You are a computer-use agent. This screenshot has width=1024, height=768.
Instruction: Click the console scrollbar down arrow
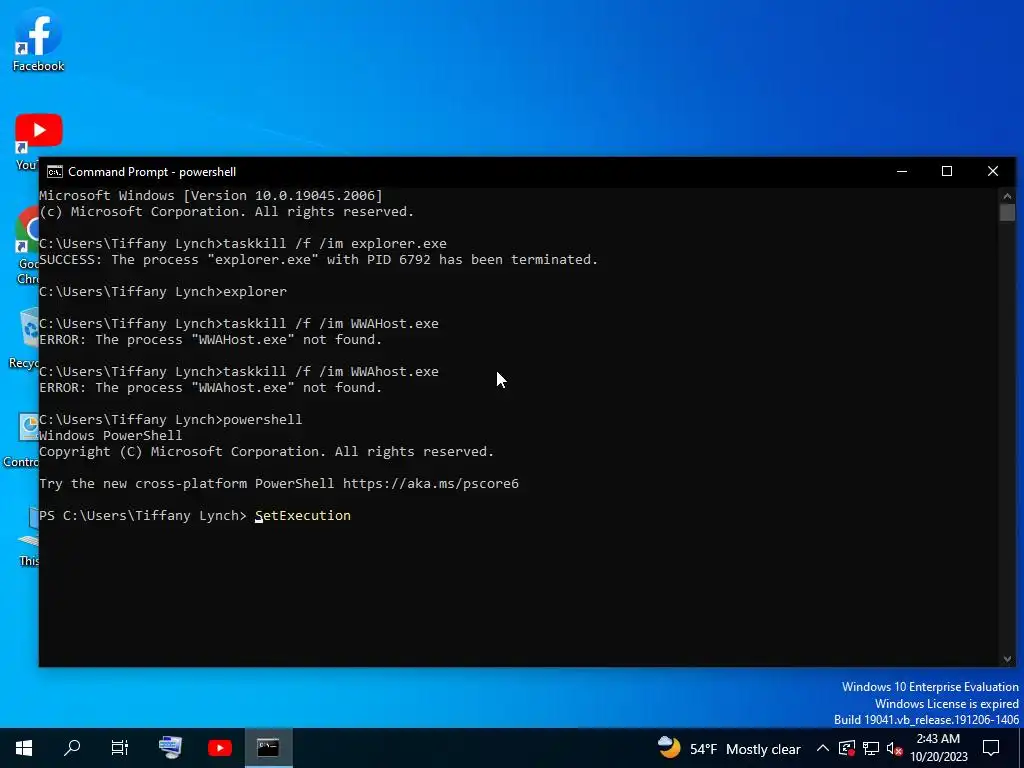click(1007, 659)
